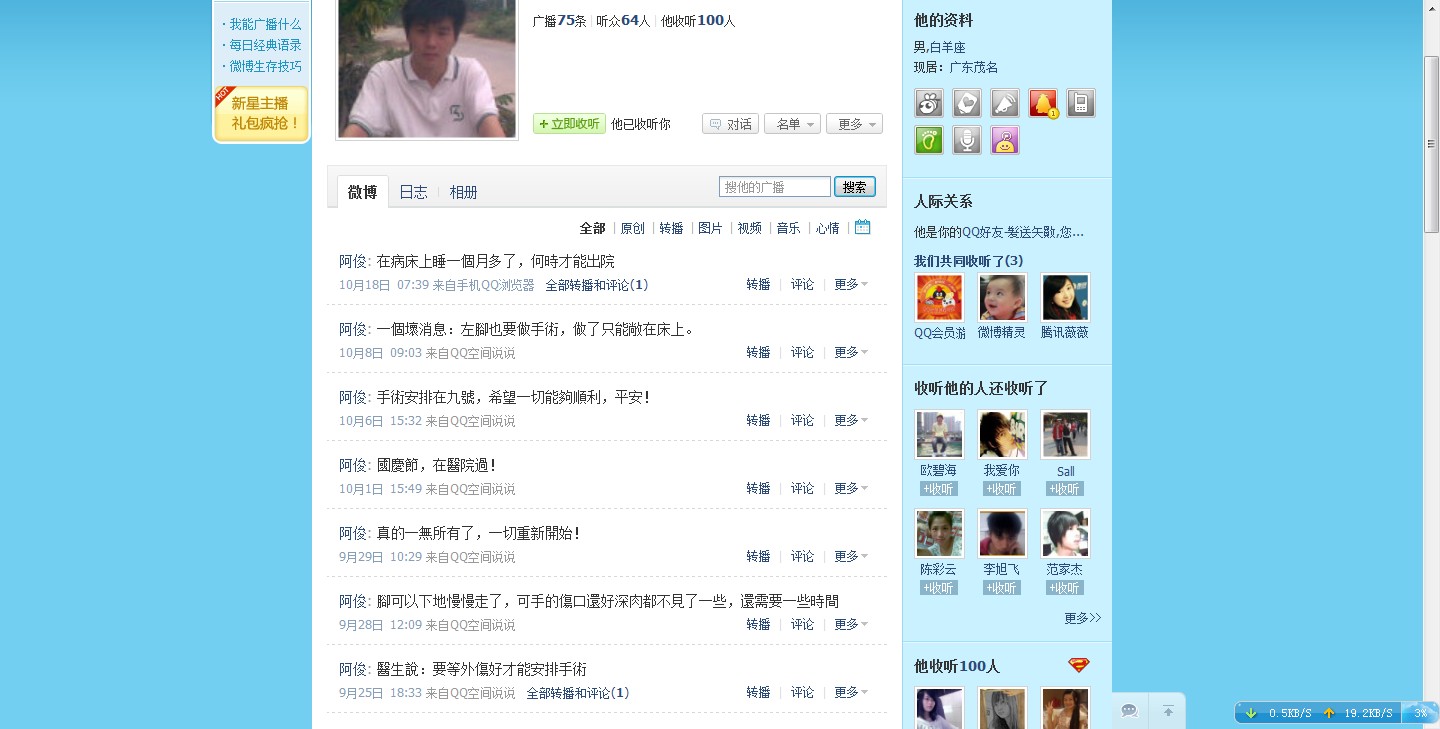Follow 欧碧海 with the +收听 button
The width and height of the screenshot is (1440, 729).
(939, 489)
